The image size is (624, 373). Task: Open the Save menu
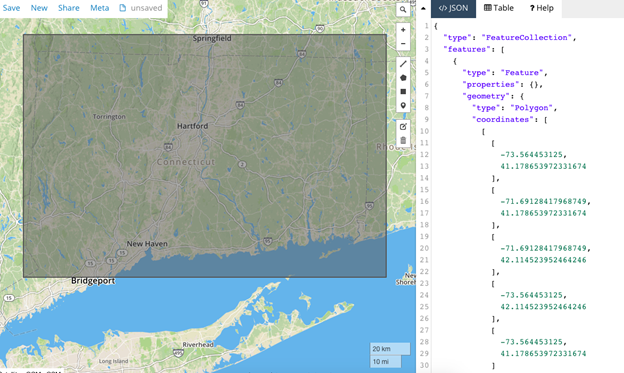[11, 8]
